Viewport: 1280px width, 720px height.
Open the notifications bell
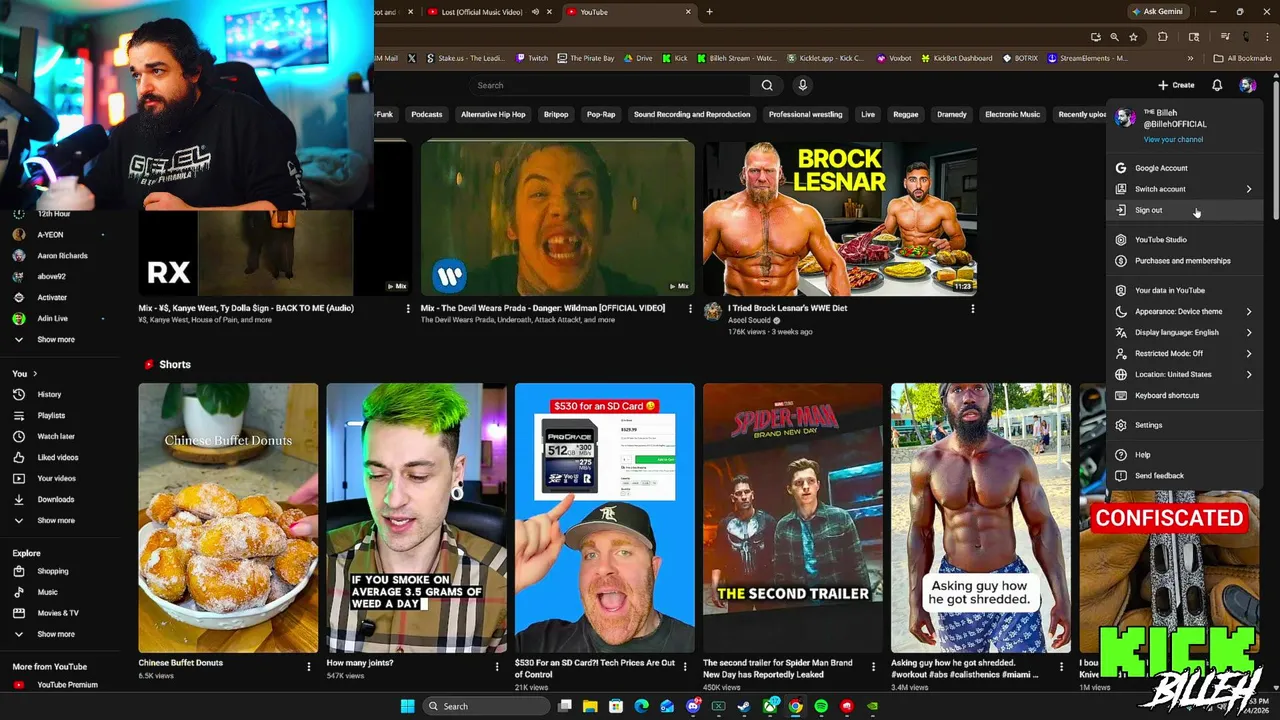[1217, 85]
